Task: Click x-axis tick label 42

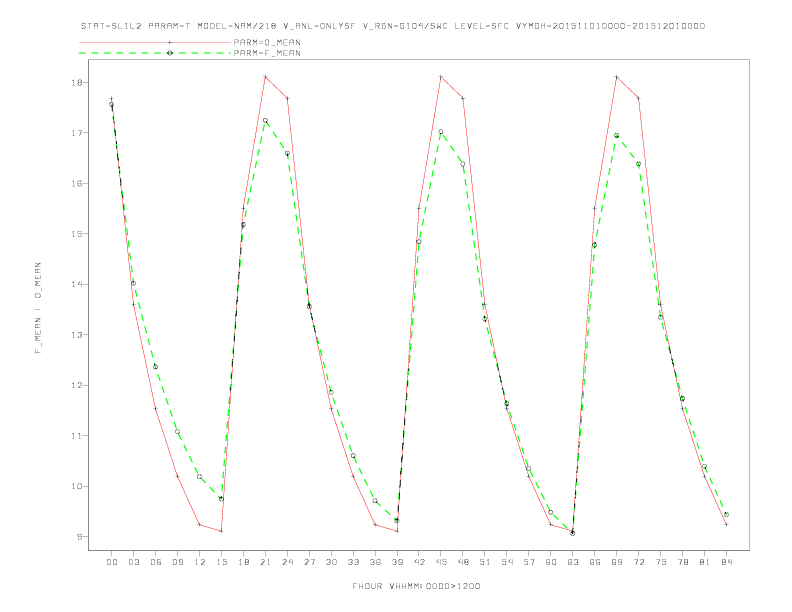Action: (419, 562)
